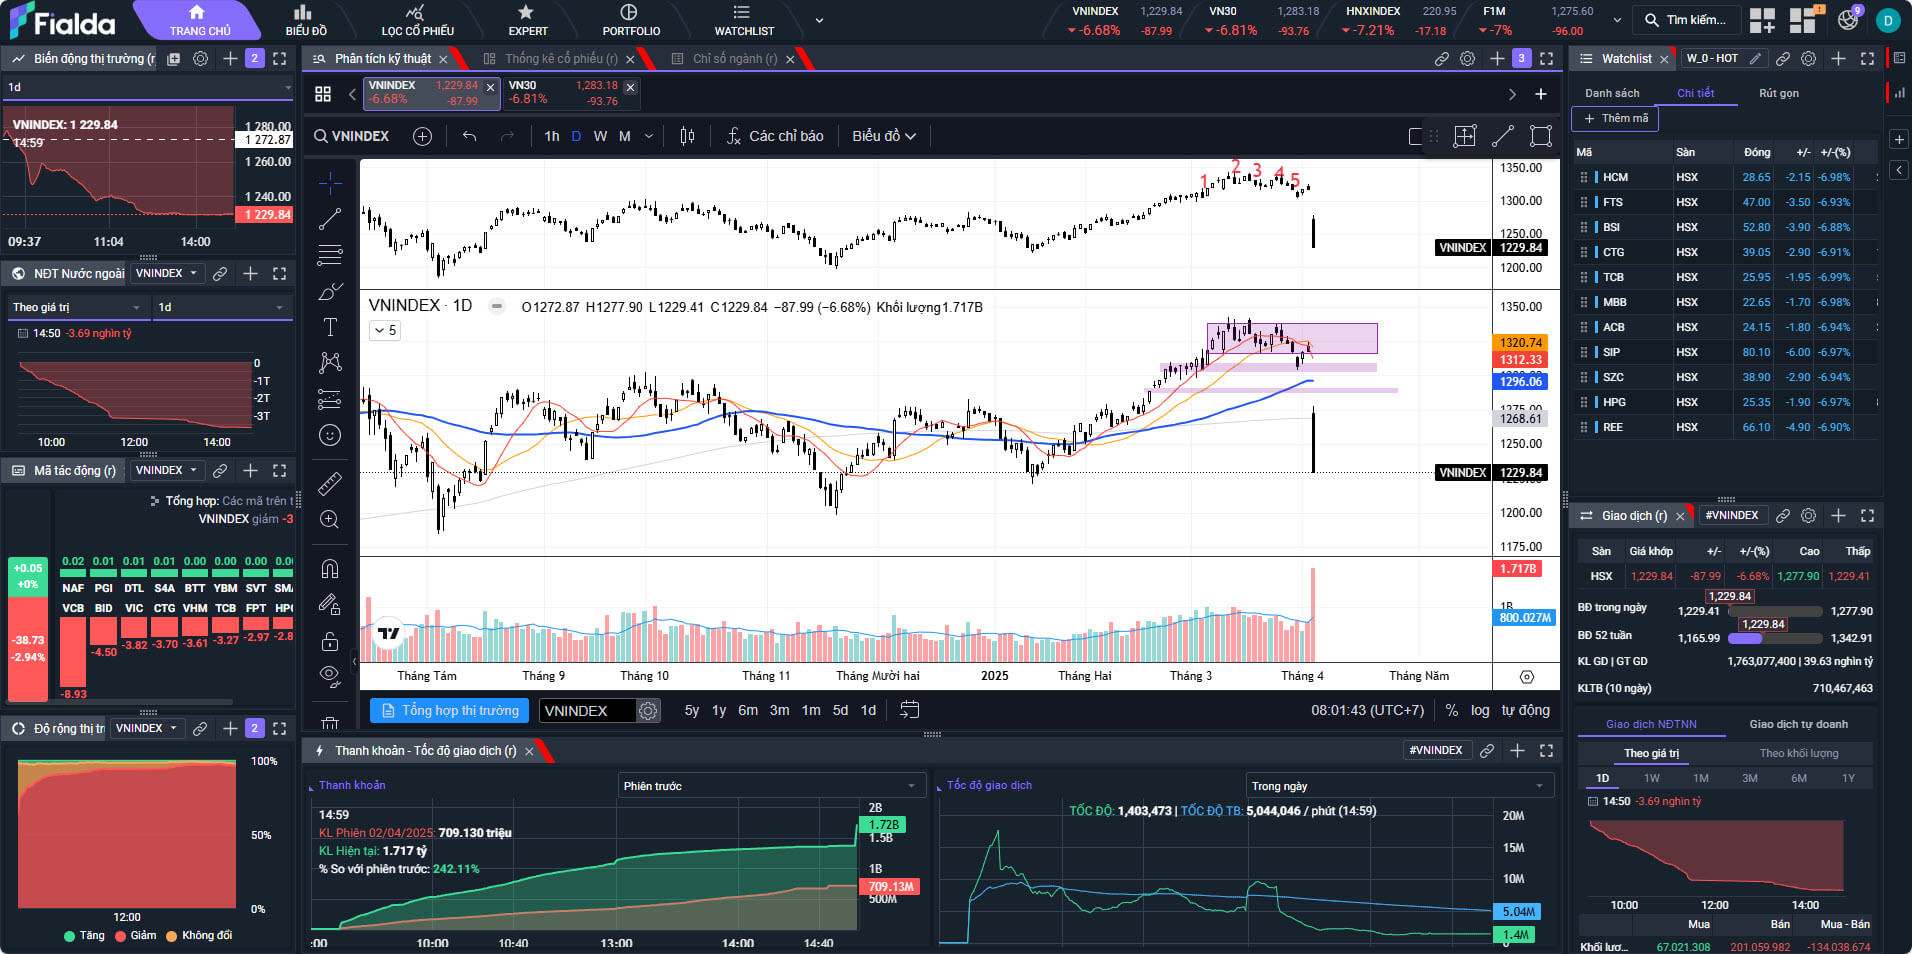Image resolution: width=1912 pixels, height=954 pixels.
Task: Open the Biểu đồ dropdown
Action: coord(884,136)
